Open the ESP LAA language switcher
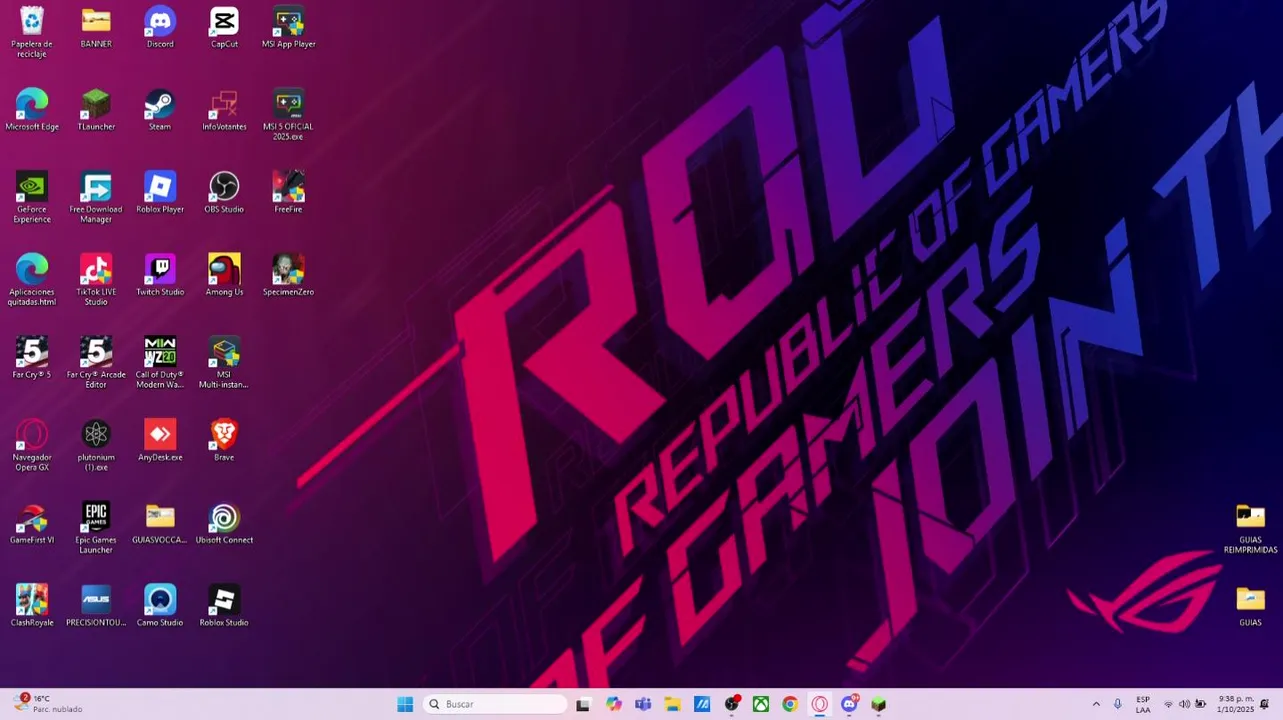Screen dimensions: 1283x720 coord(1143,704)
